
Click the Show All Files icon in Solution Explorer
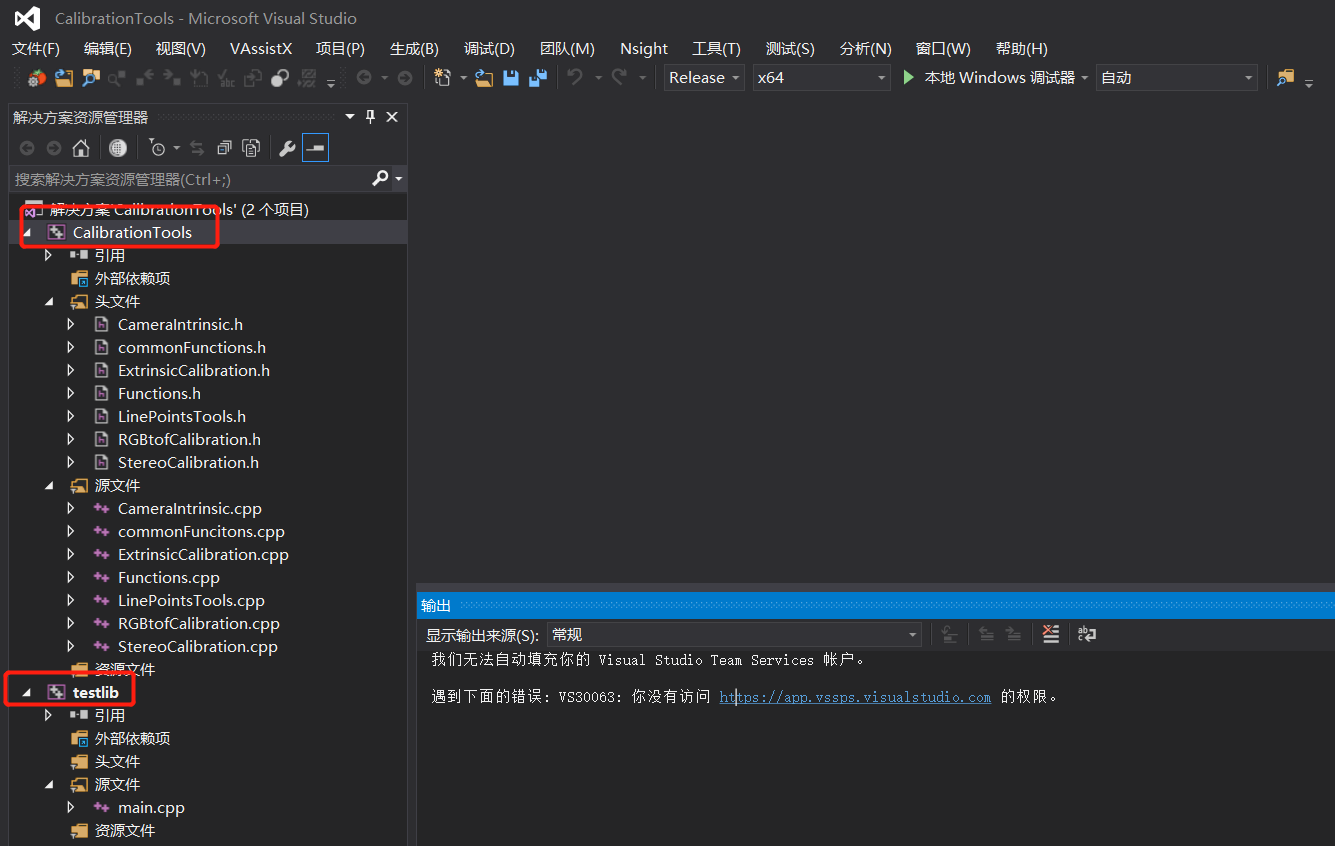(251, 148)
